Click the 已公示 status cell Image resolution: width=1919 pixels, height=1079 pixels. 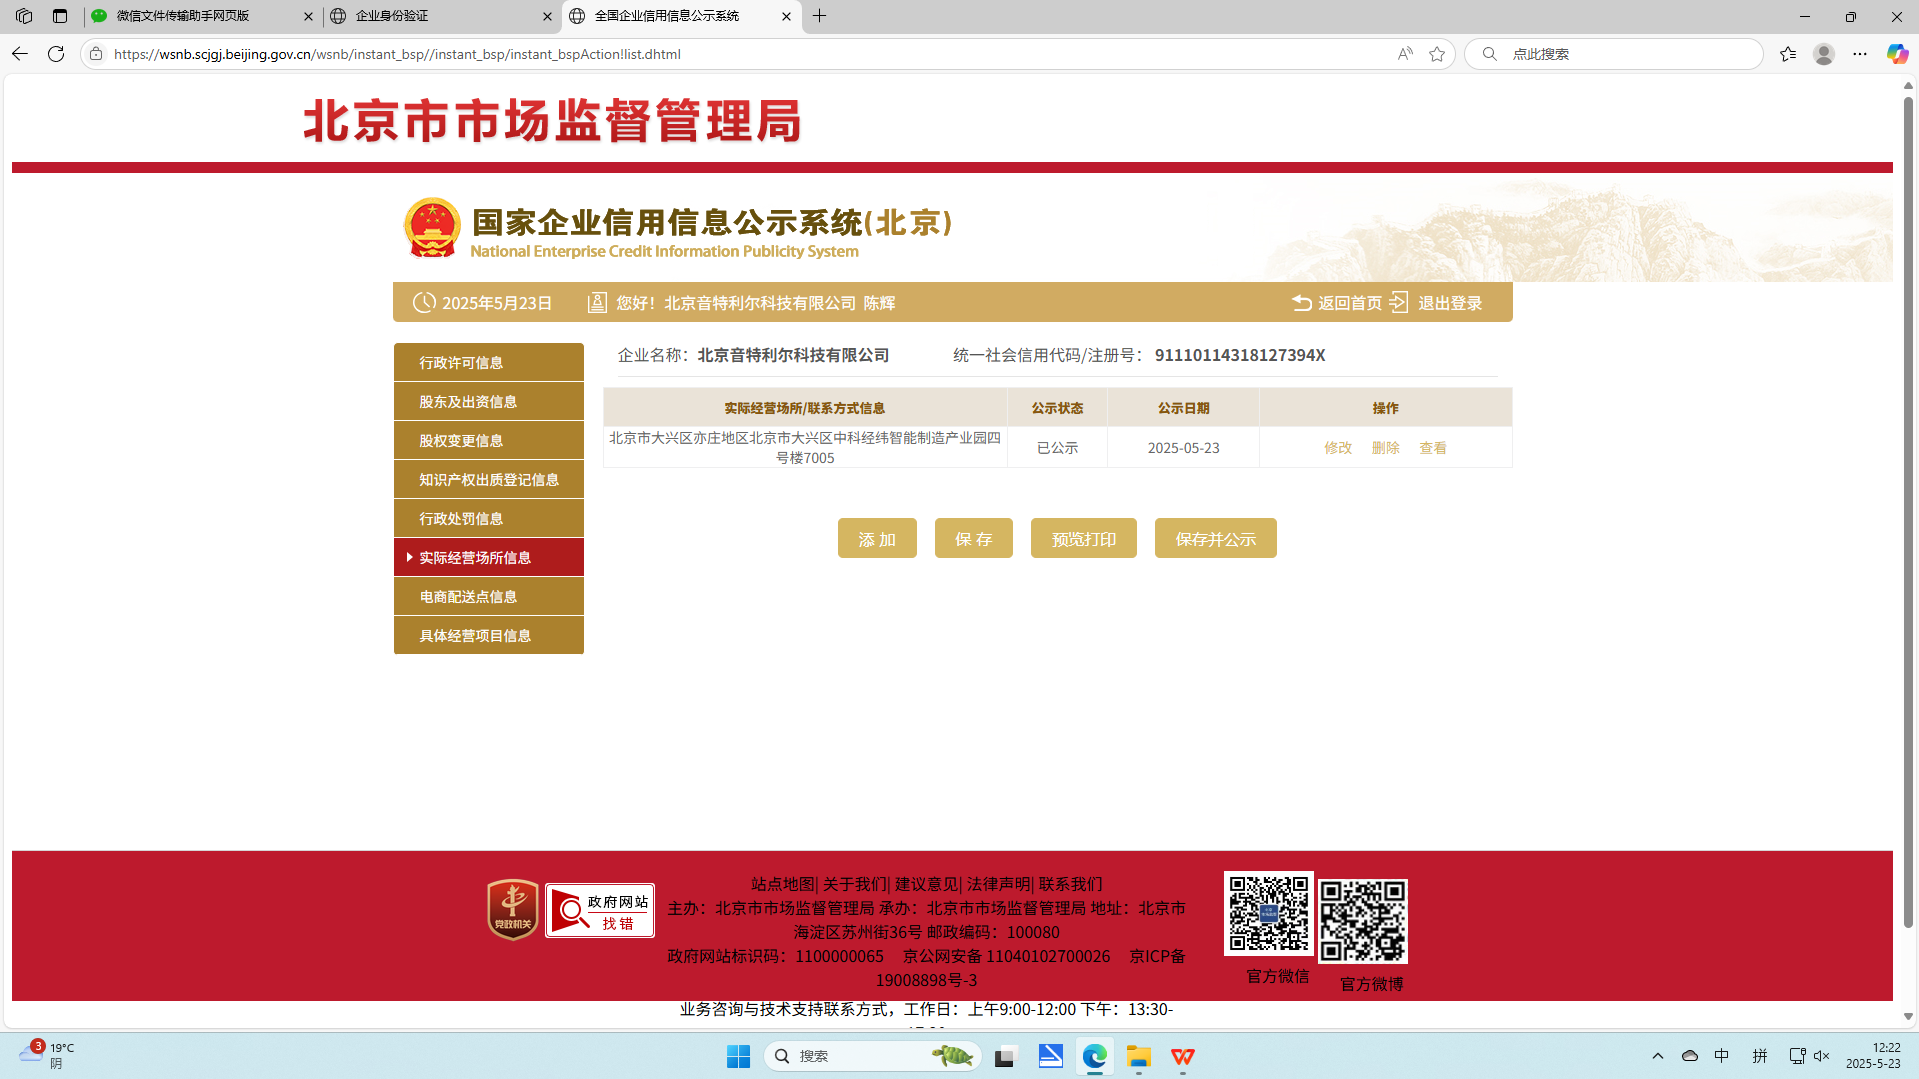1057,448
